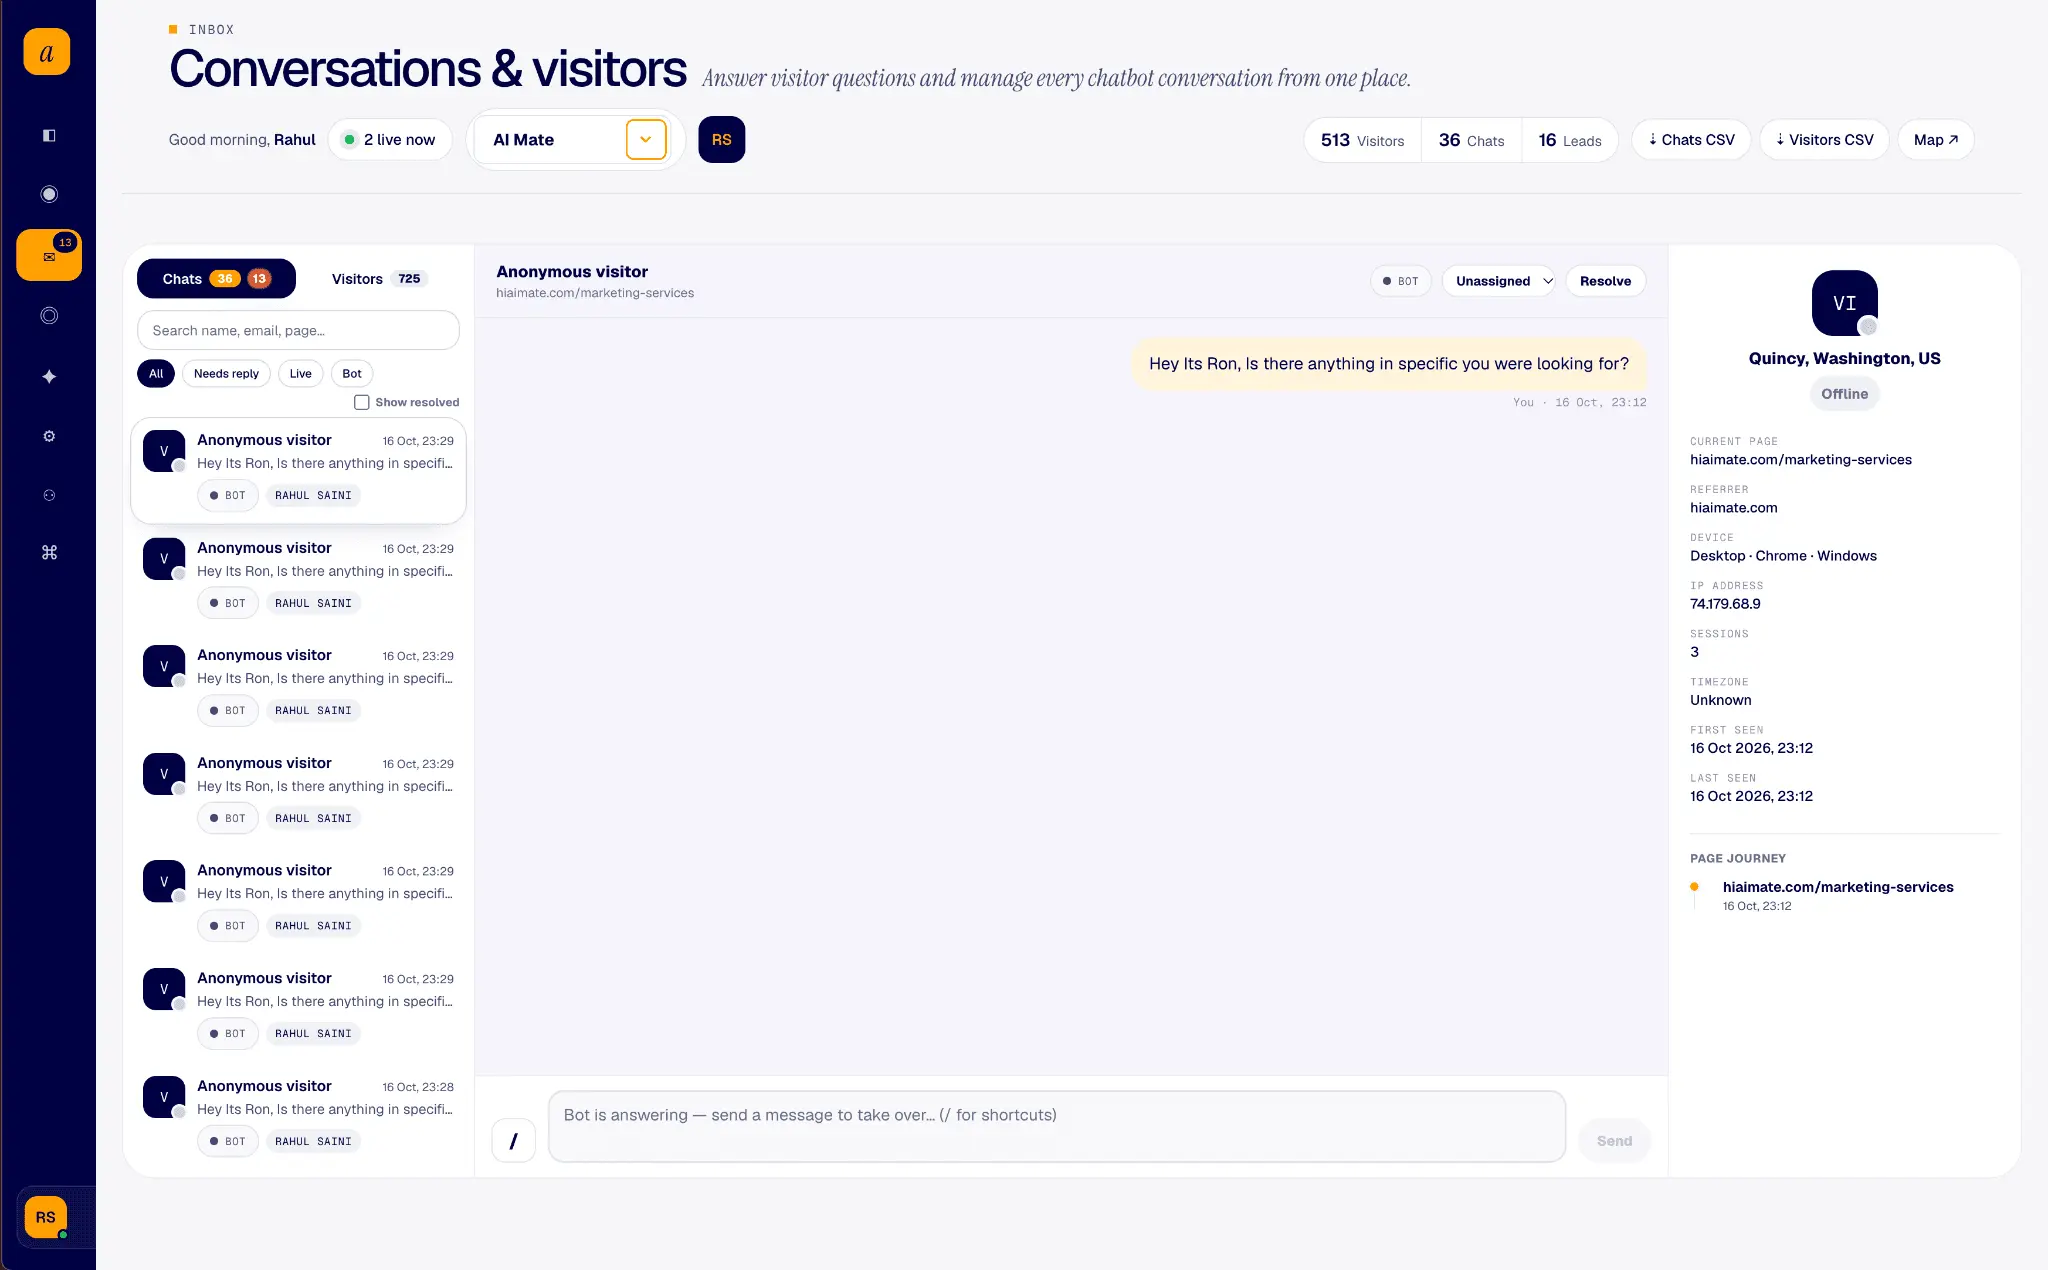This screenshot has height=1270, width=2048.
Task: Open the half-filled square panel icon
Action: [x=49, y=135]
